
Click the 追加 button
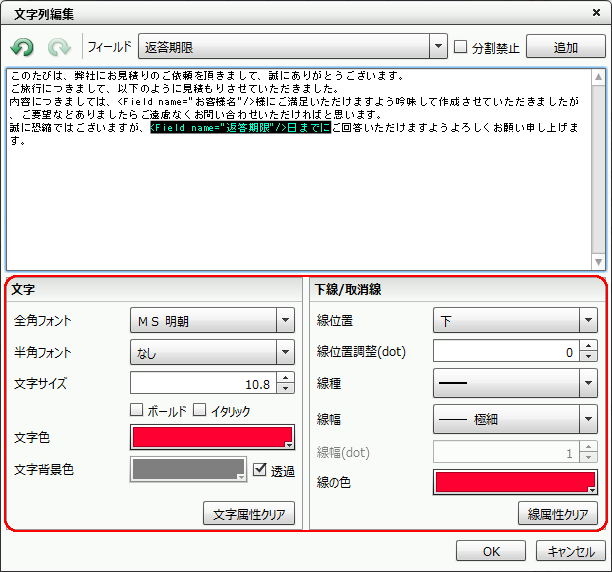point(566,46)
